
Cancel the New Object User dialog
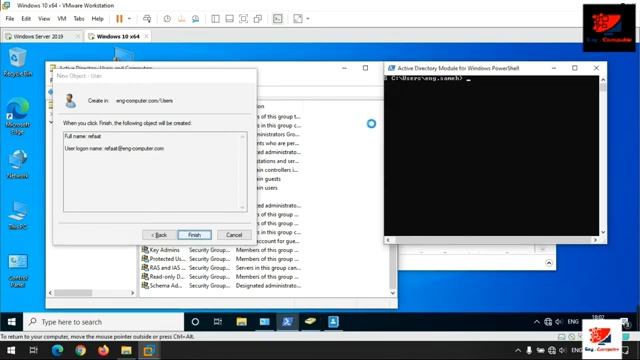click(234, 235)
